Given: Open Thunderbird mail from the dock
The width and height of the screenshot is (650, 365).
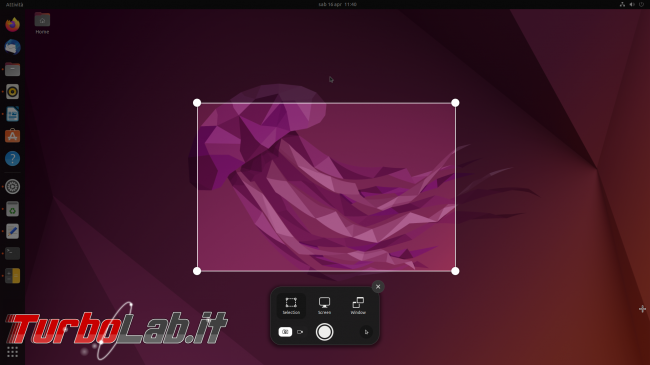Looking at the screenshot, I should pos(12,47).
